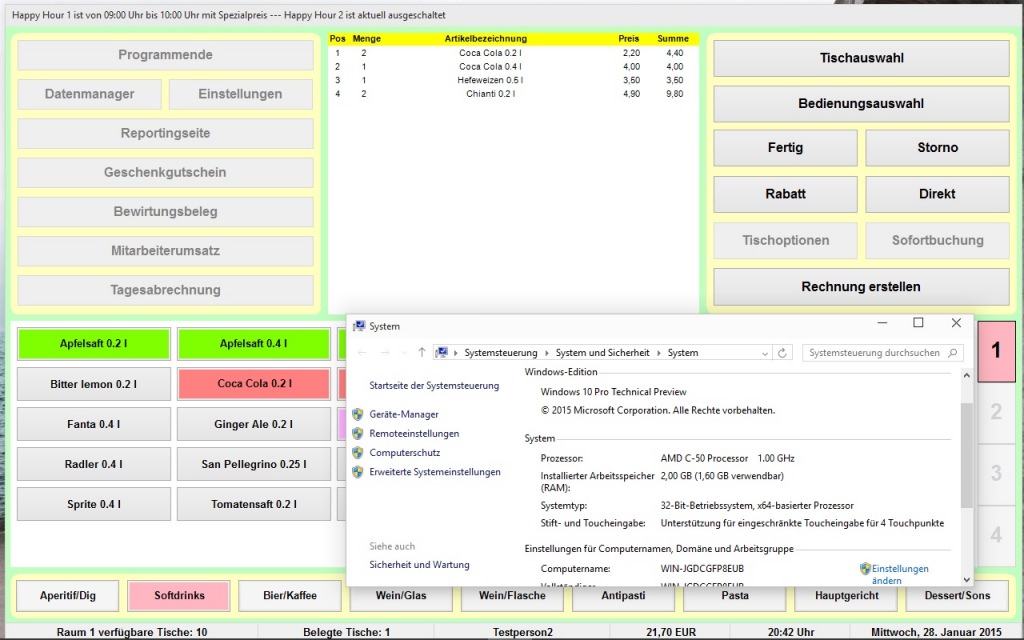This screenshot has width=1024, height=640.
Task: Select Hefeweizen 0.5 l order row
Action: tap(513, 80)
